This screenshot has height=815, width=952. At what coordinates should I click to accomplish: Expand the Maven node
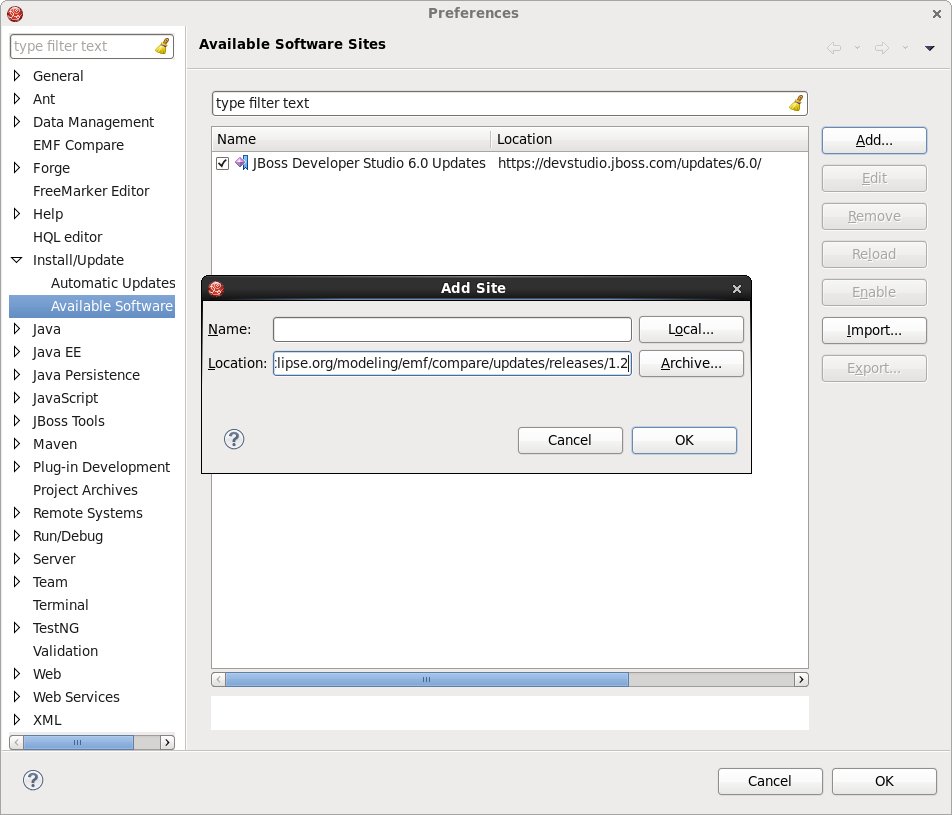click(x=17, y=444)
